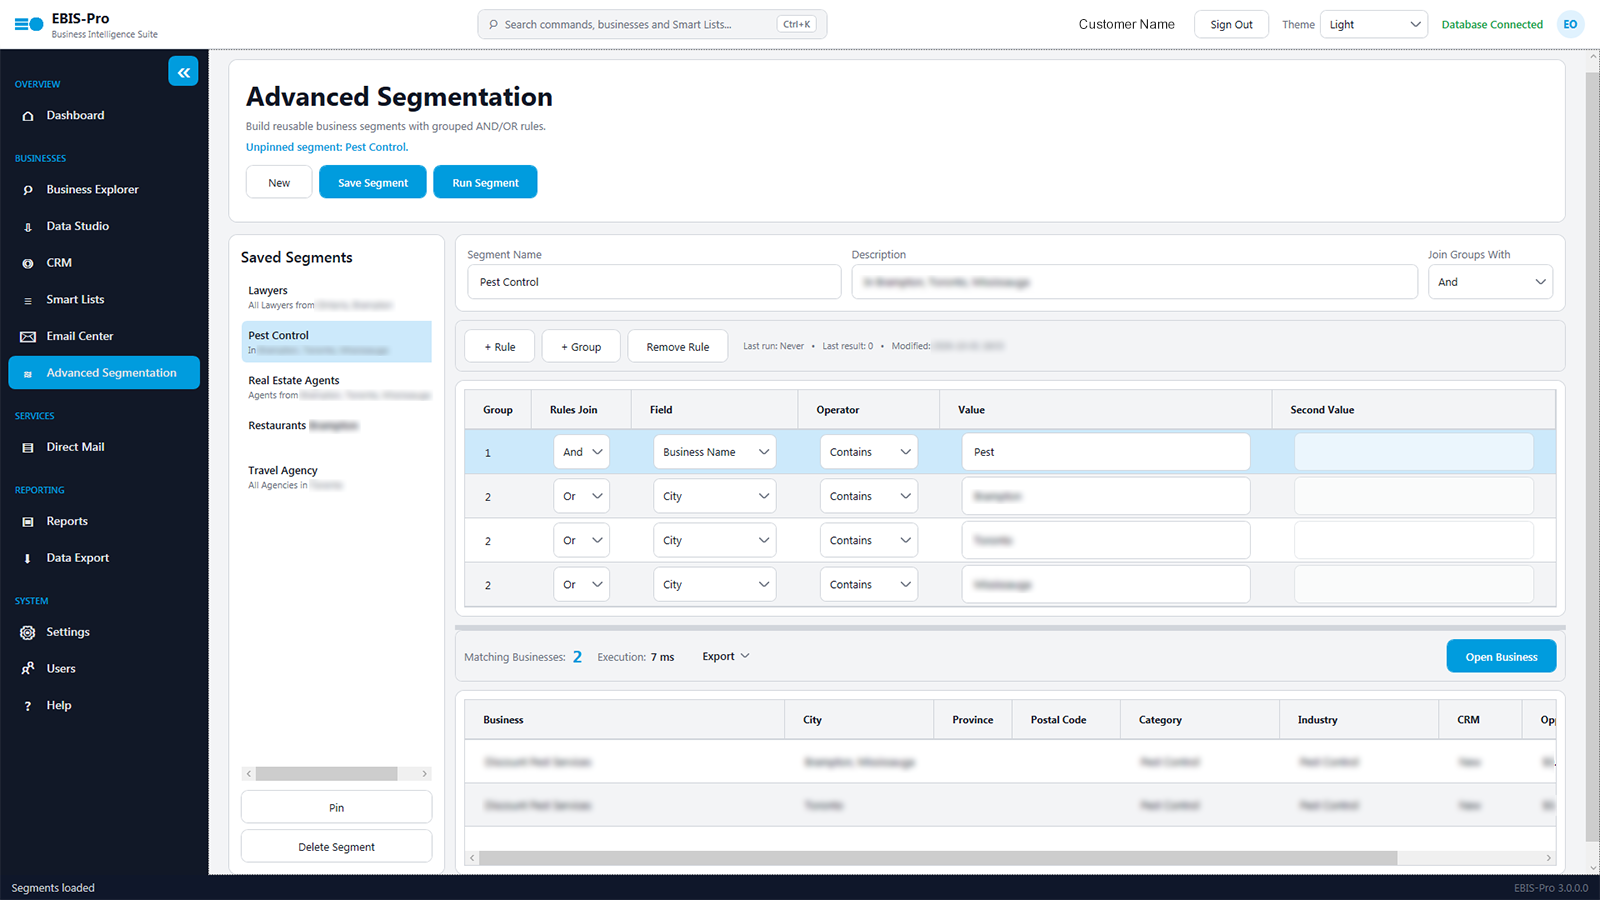
Task: Click the EBIS-Pro logo icon
Action: [29, 24]
